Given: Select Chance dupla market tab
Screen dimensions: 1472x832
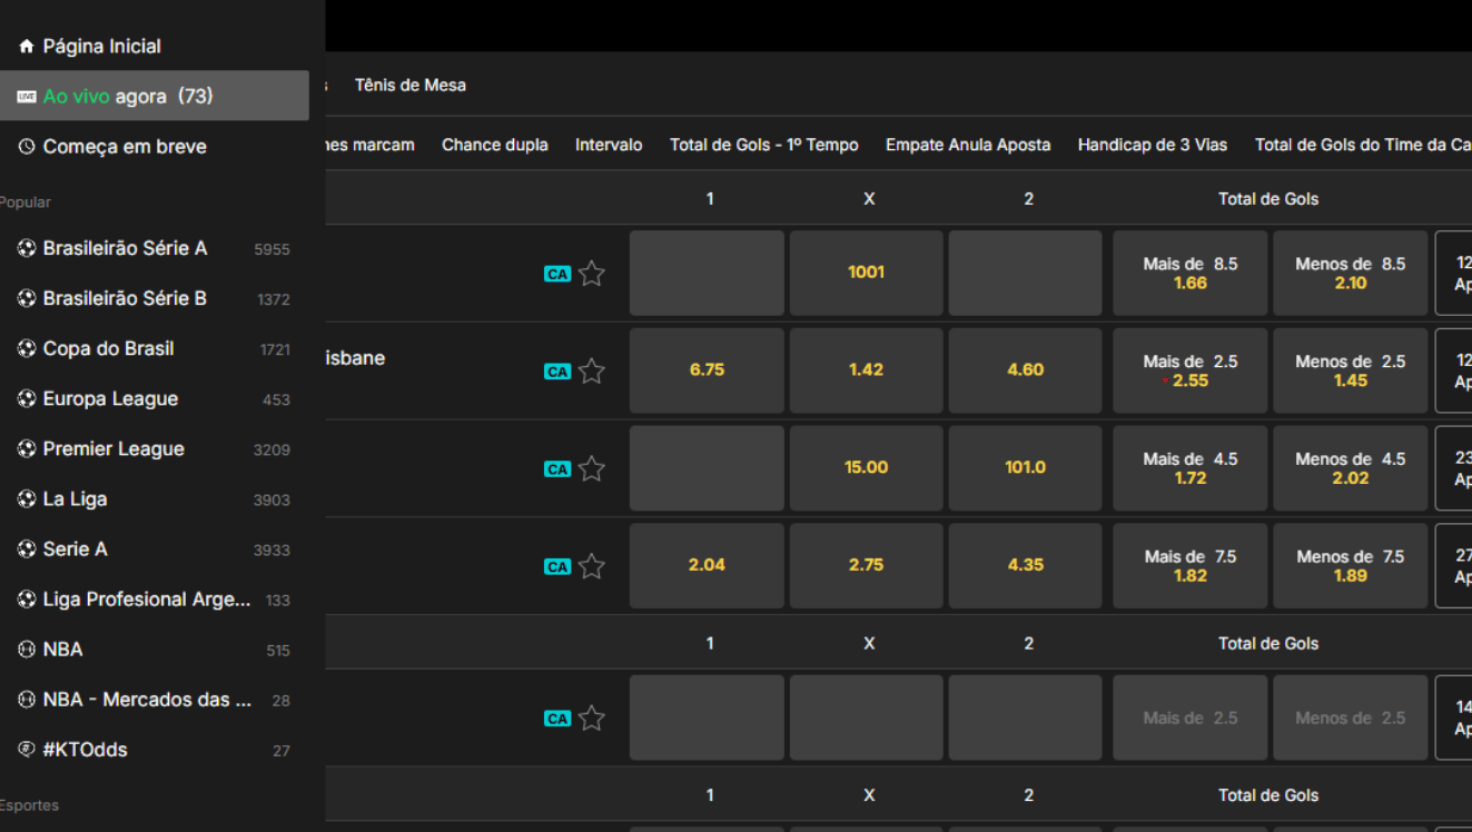Looking at the screenshot, I should click(x=495, y=145).
